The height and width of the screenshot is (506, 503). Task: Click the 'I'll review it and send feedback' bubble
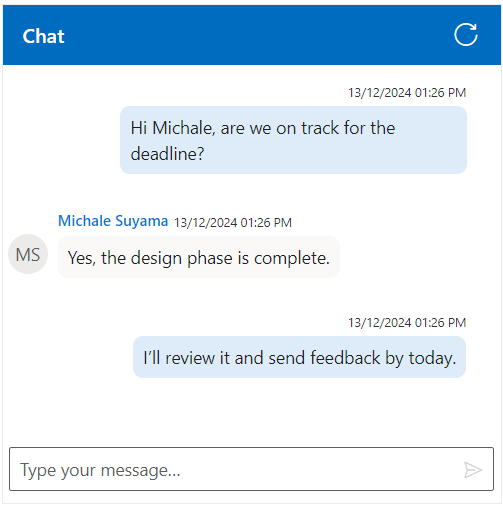pos(299,357)
